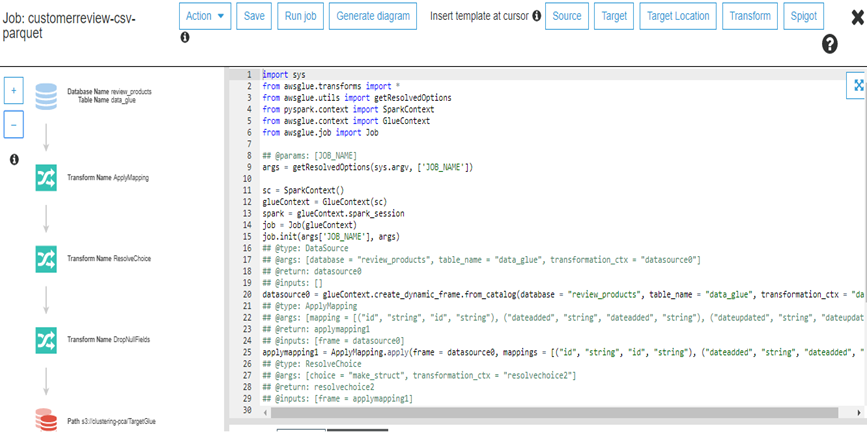Click 'from awsglue.job import Job' line
The image size is (867, 433).
pyautogui.click(x=321, y=133)
